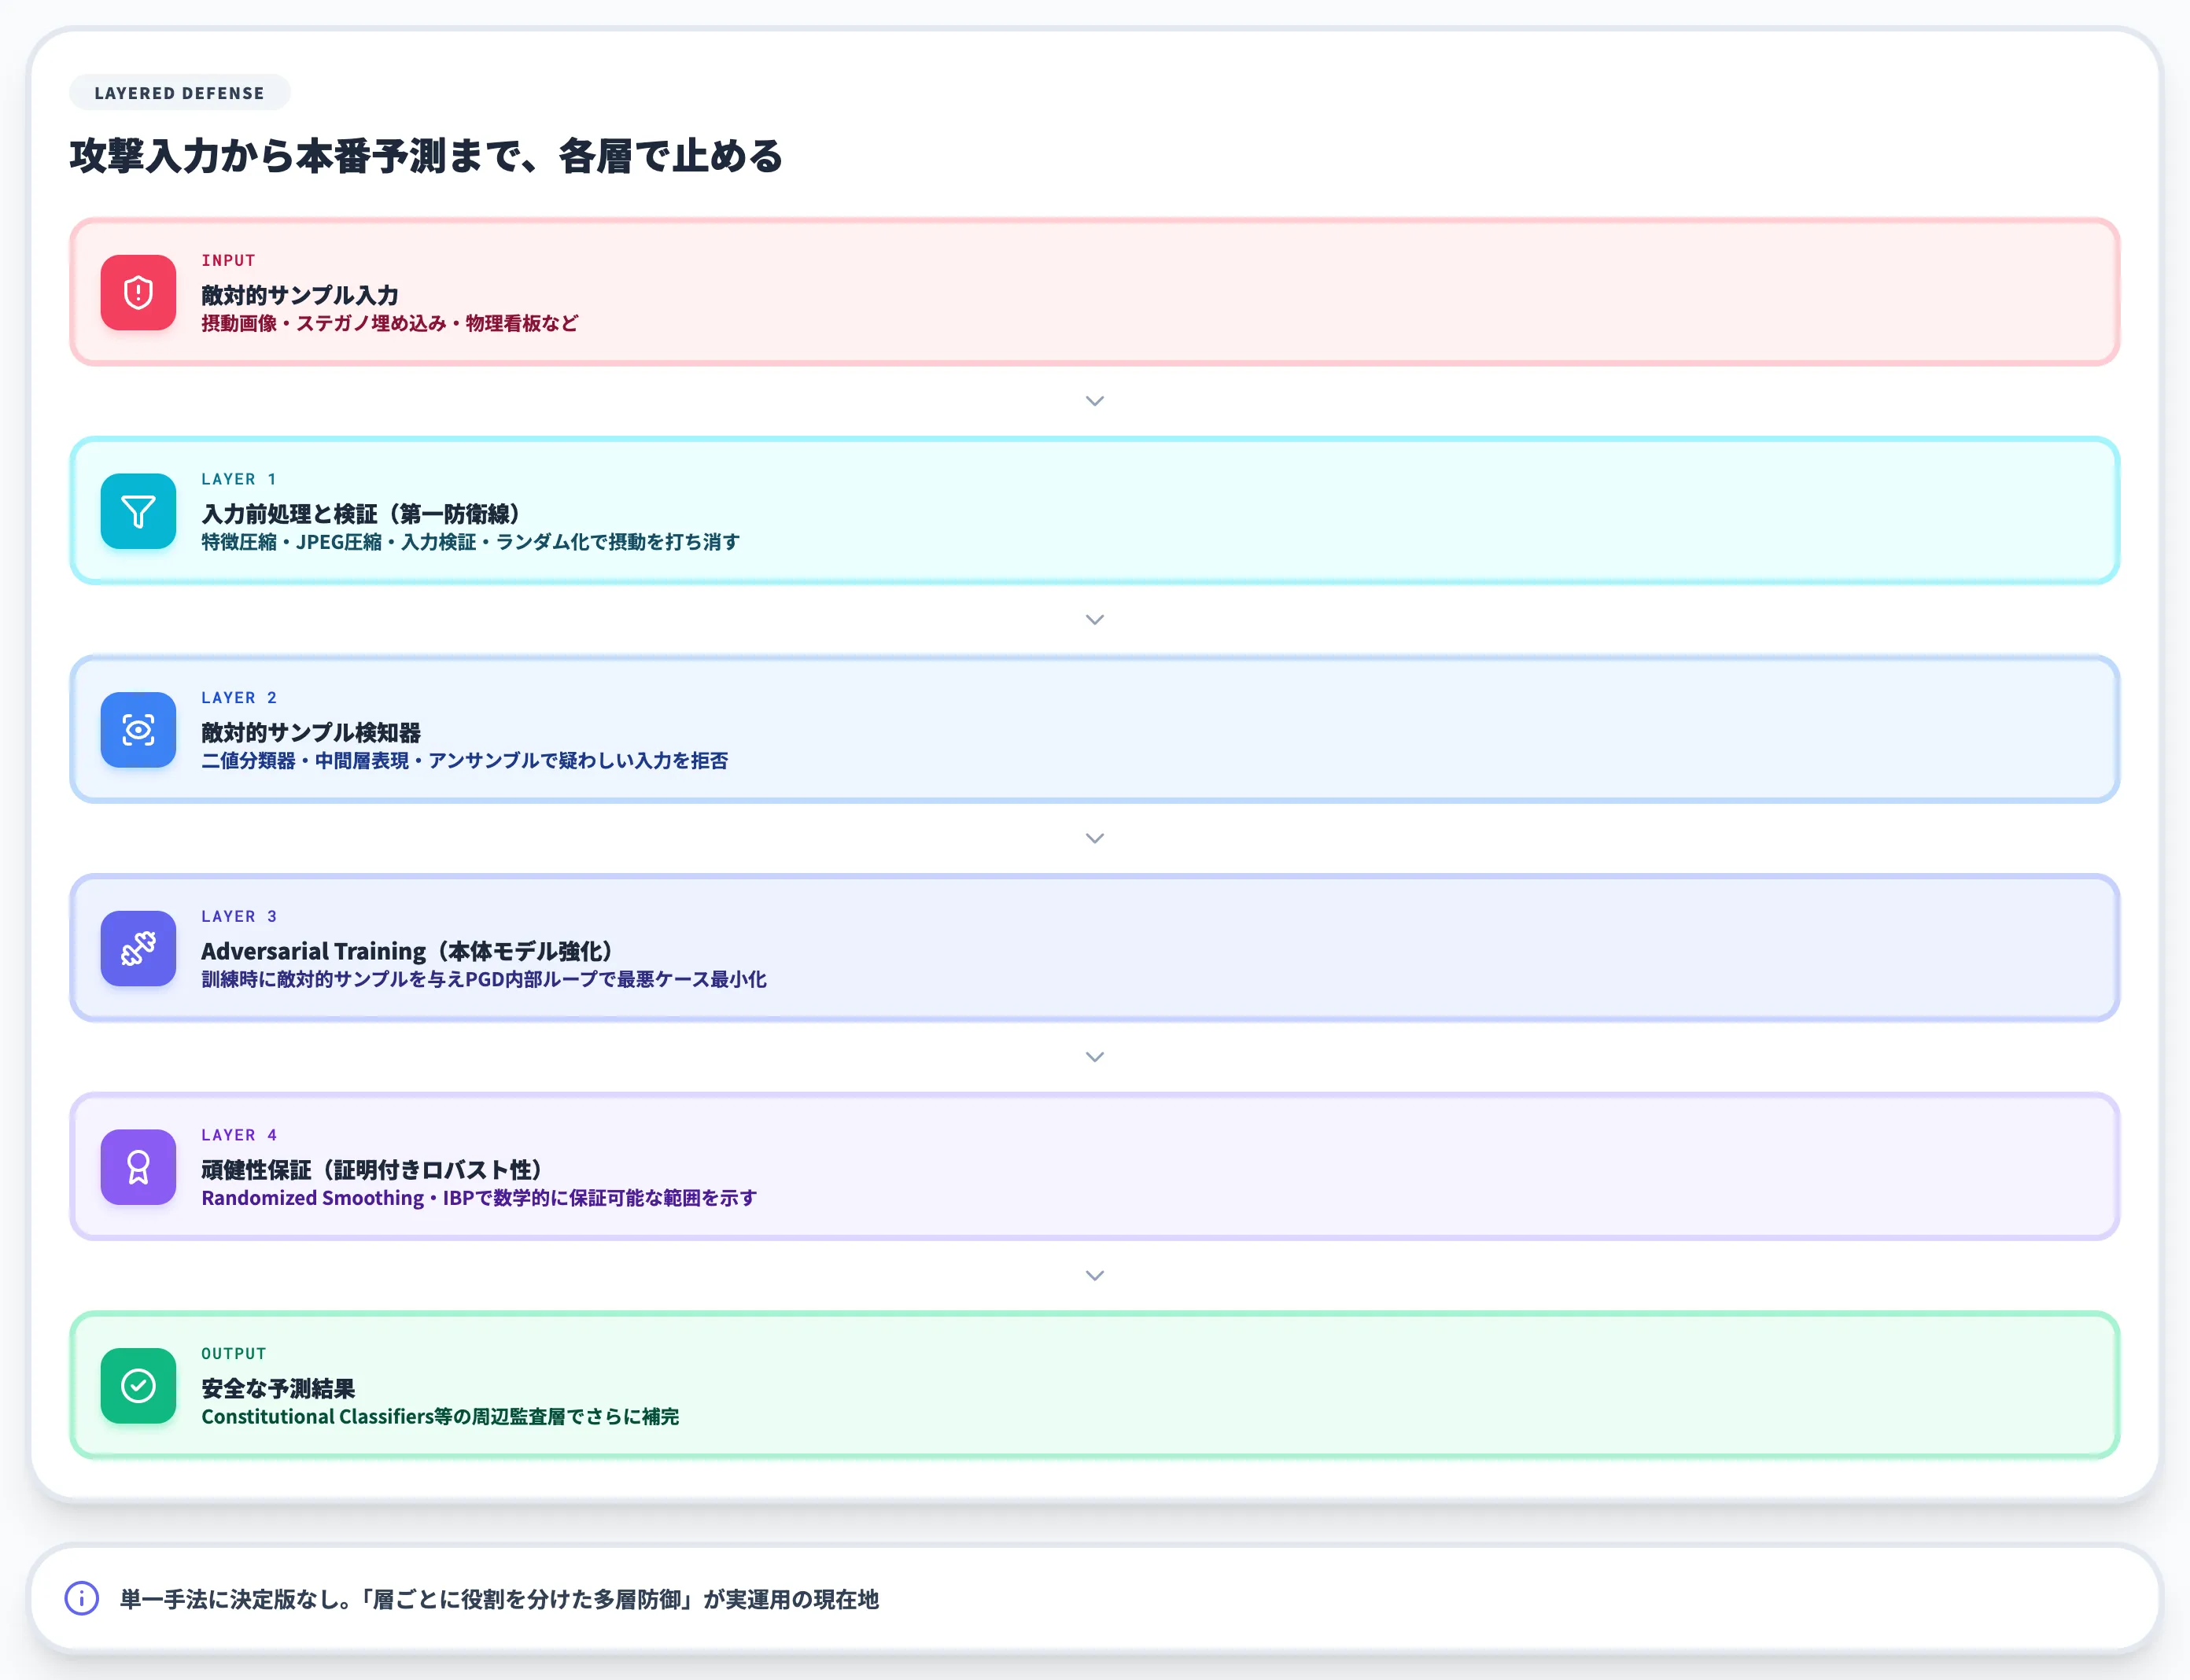Click chevron below the INPUT card

tap(1095, 401)
